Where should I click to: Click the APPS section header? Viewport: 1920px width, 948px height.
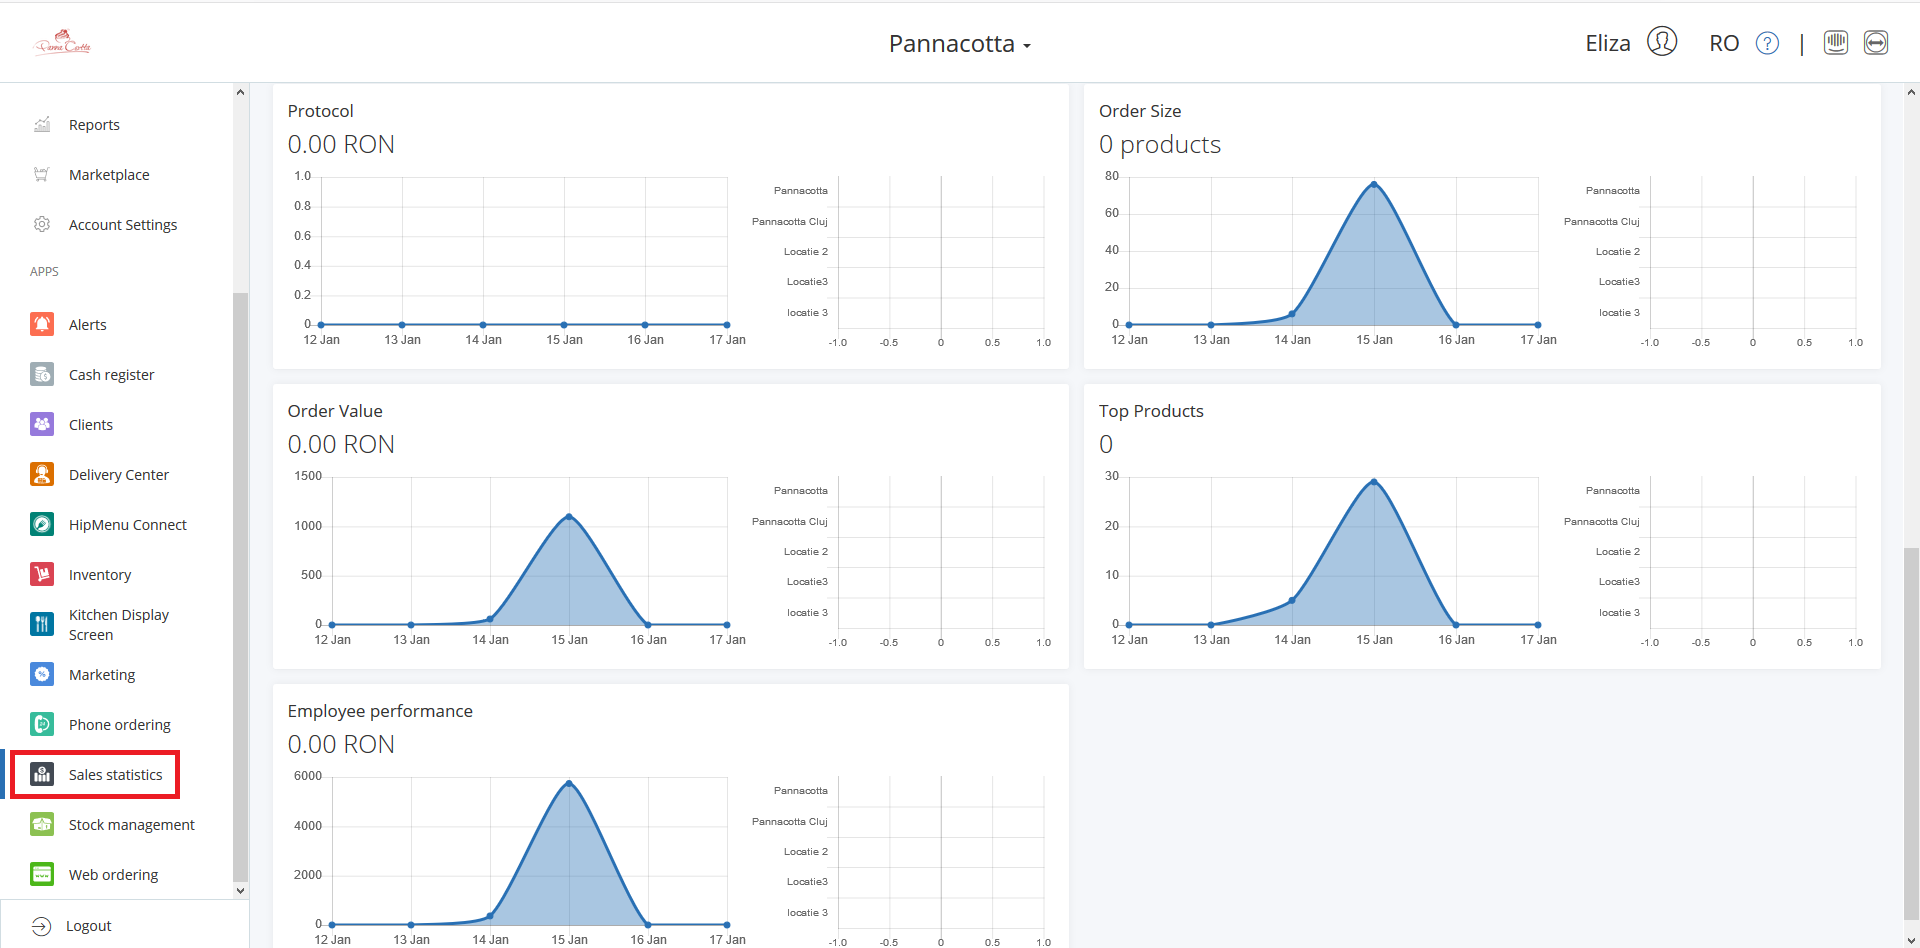coord(44,272)
